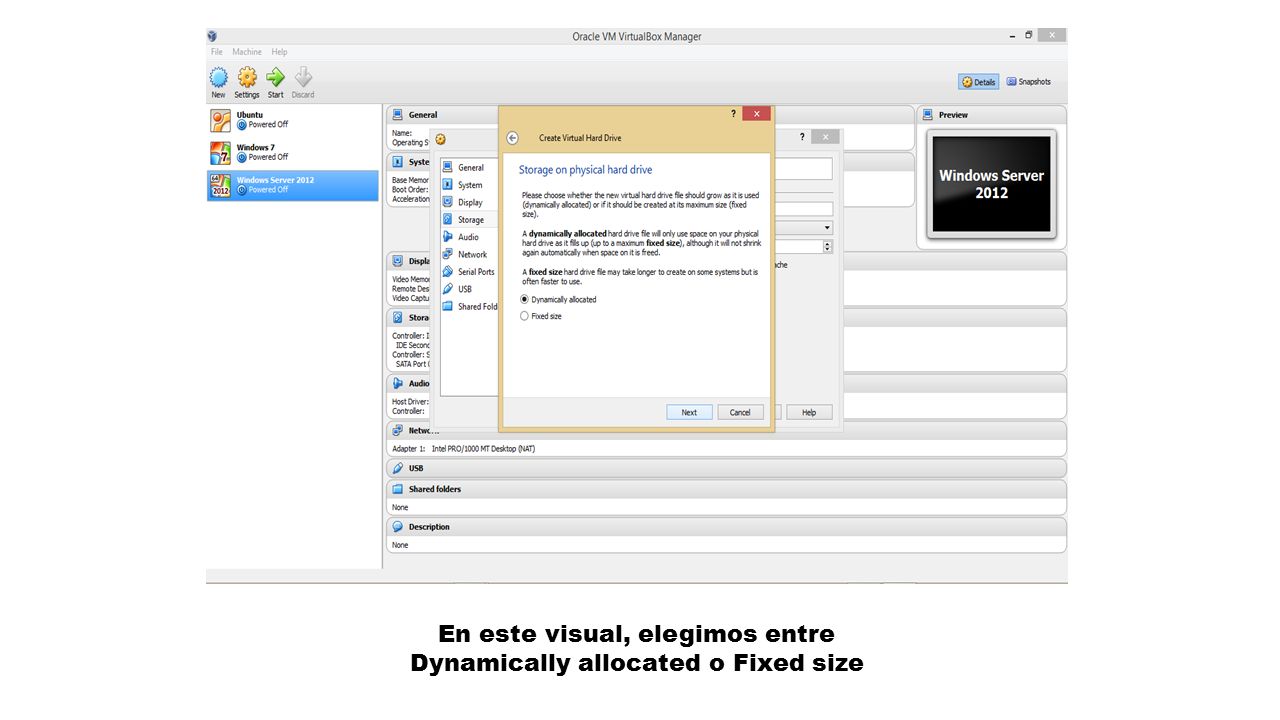Click the wizard's question mark help icon

click(x=733, y=114)
